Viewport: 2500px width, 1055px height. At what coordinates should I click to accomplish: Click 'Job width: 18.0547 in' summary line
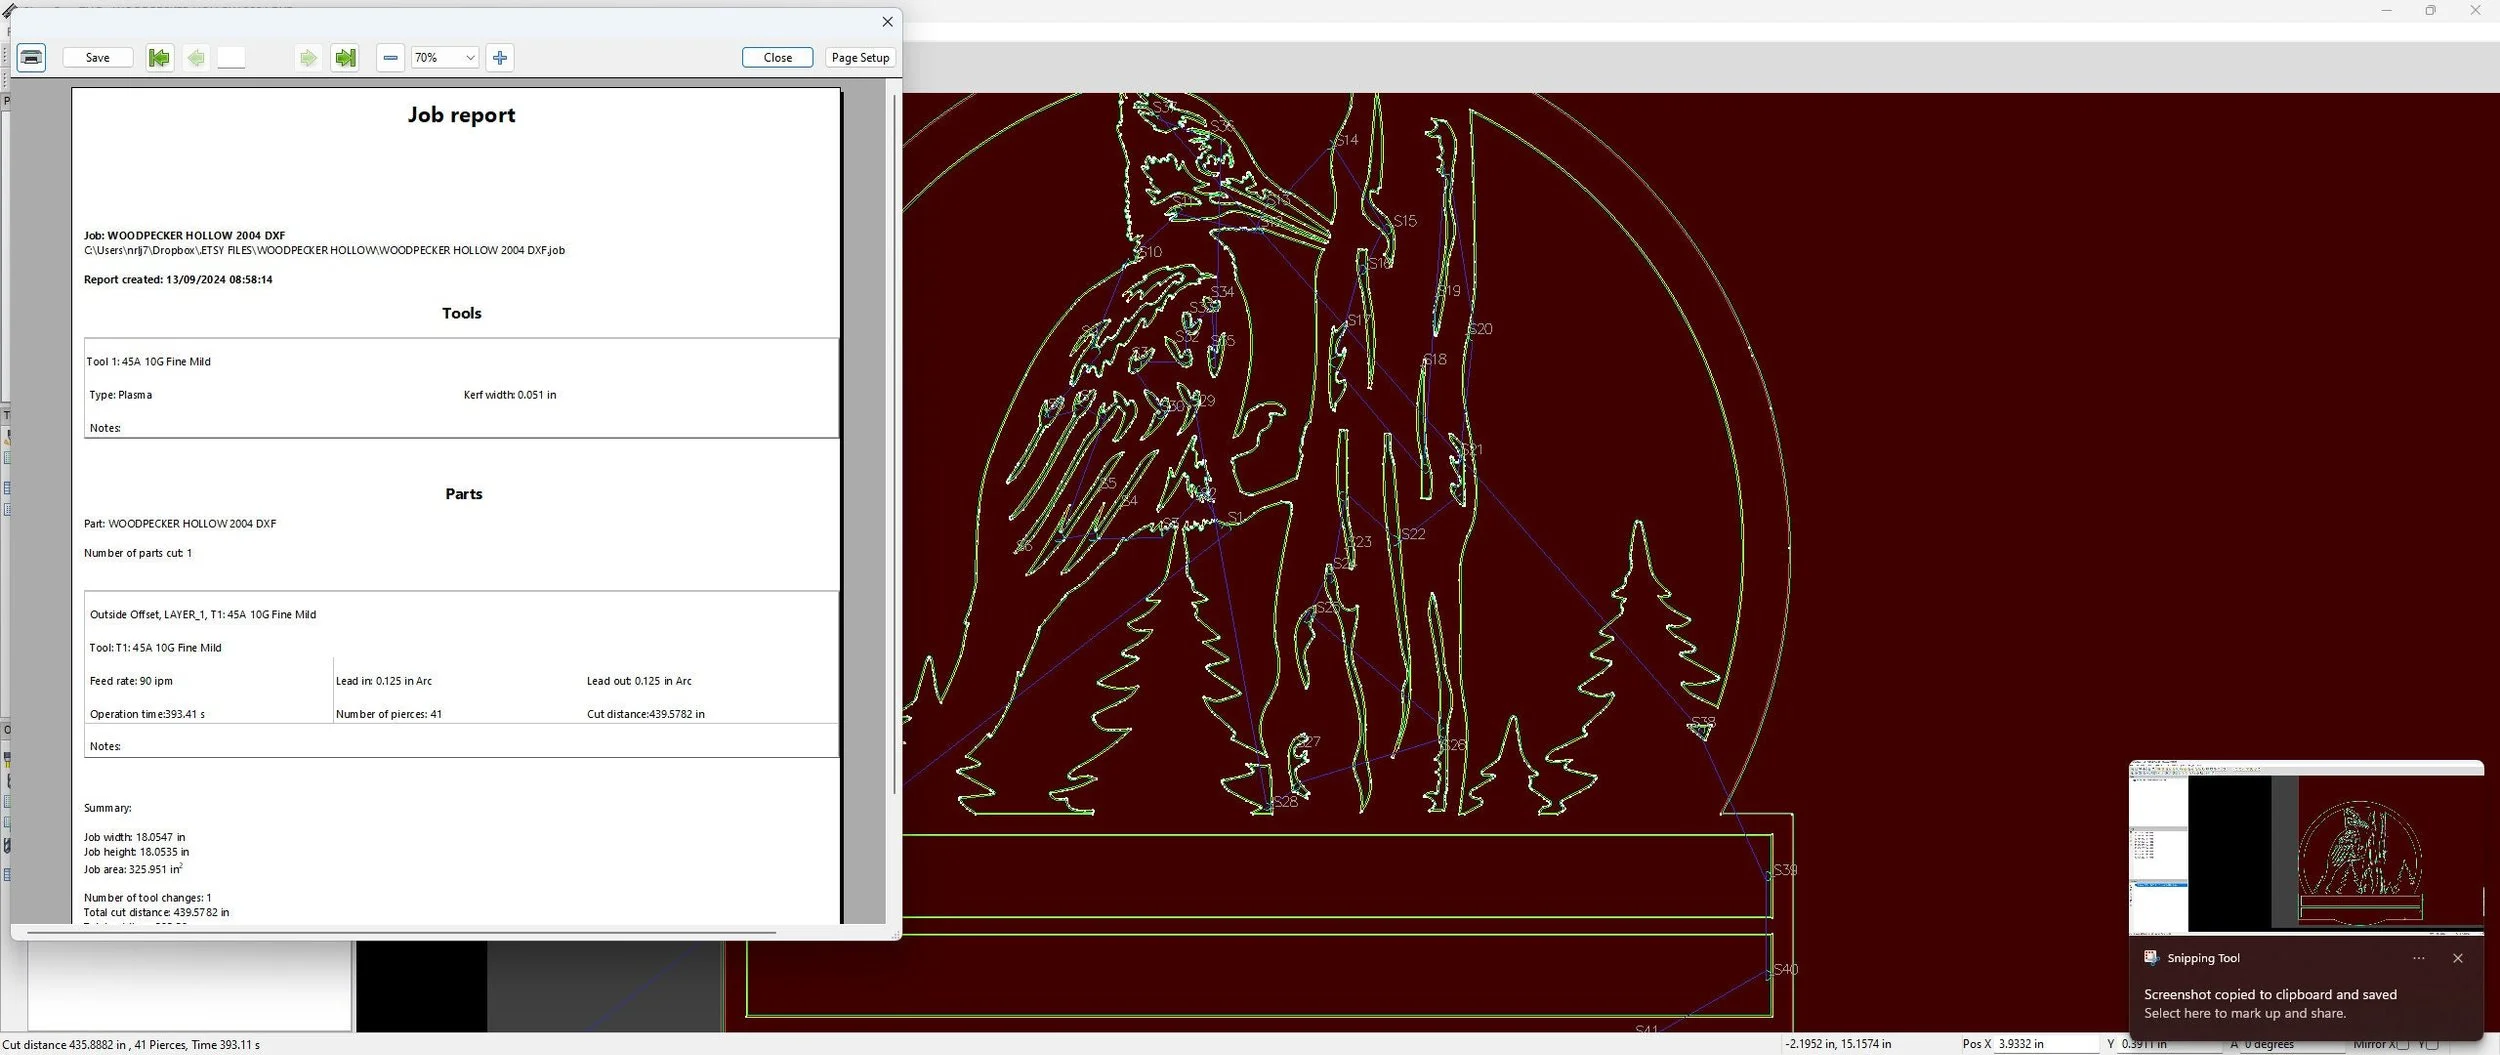pos(134,837)
